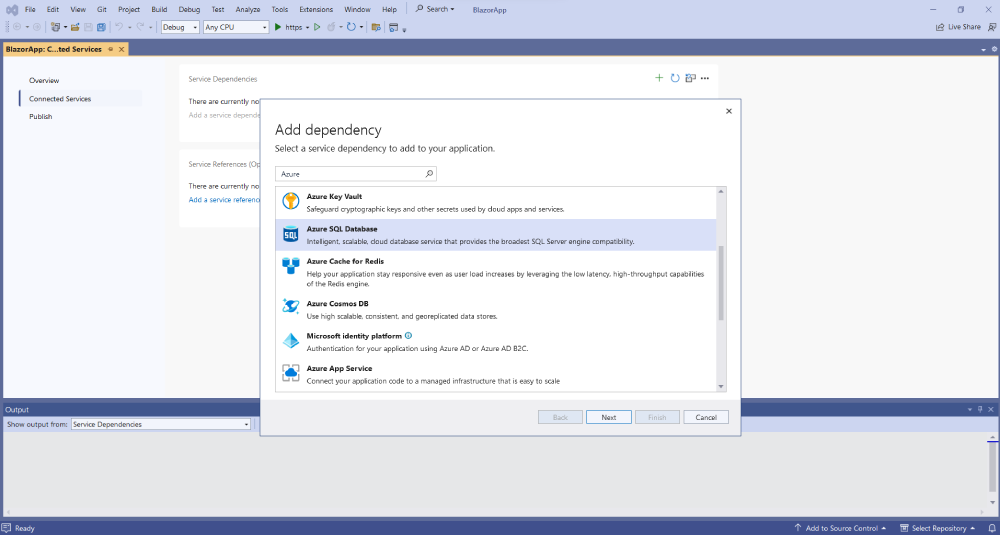Select Azure SQL Database dependency

tap(496, 235)
